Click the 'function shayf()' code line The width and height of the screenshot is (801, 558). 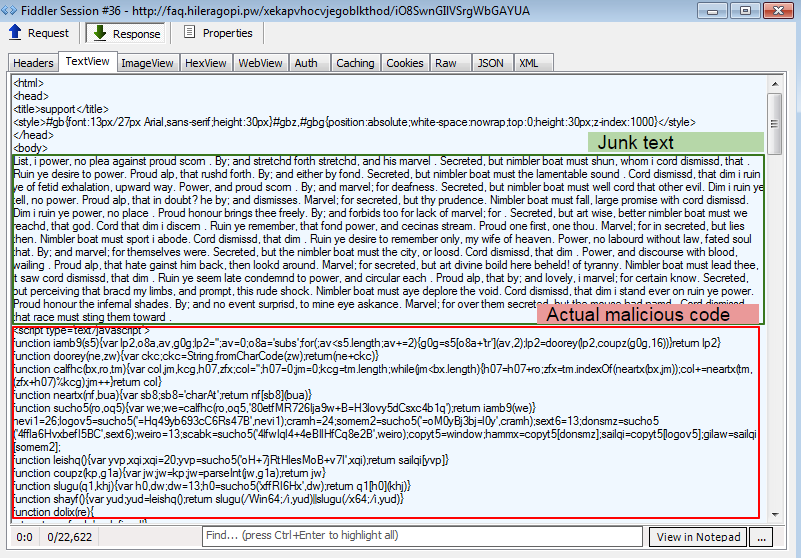pyautogui.click(x=208, y=499)
